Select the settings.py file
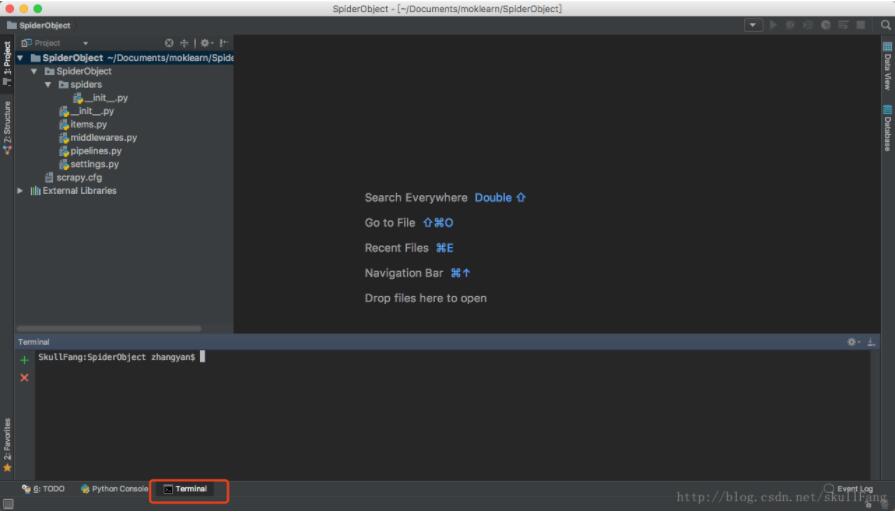Image resolution: width=895 pixels, height=512 pixels. pyautogui.click(x=89, y=164)
